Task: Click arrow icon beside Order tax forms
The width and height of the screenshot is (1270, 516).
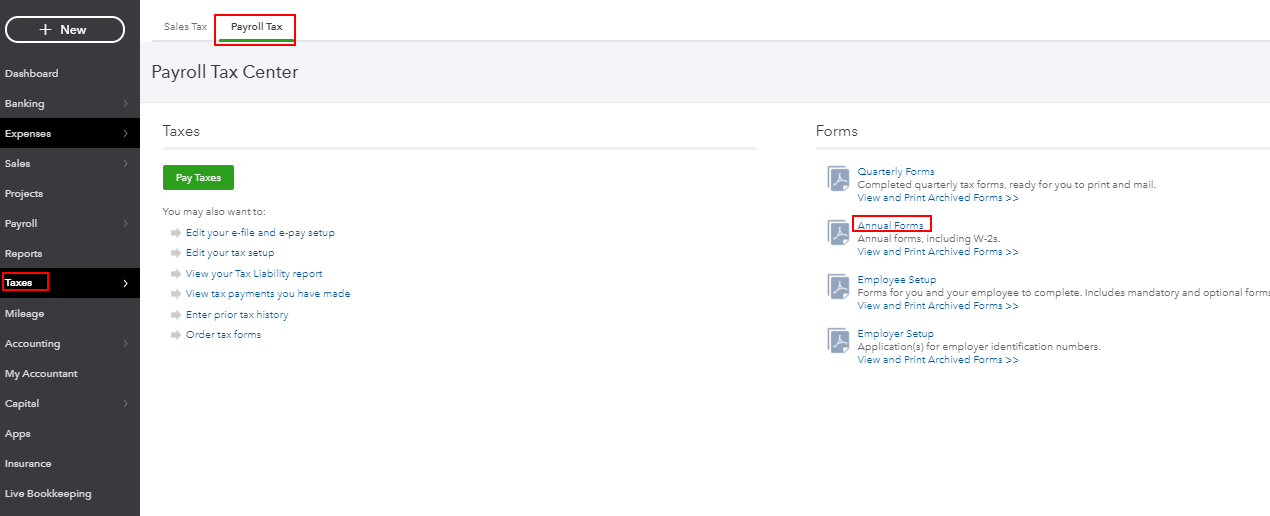Action: click(175, 335)
